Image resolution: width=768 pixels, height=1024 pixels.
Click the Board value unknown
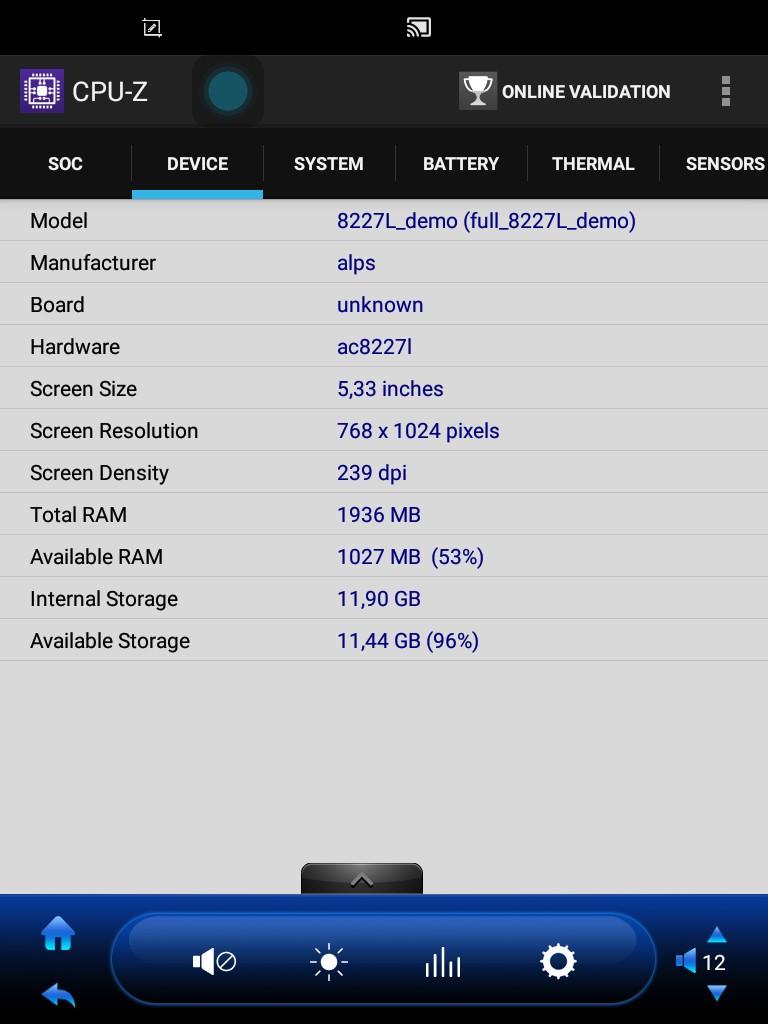pos(380,305)
